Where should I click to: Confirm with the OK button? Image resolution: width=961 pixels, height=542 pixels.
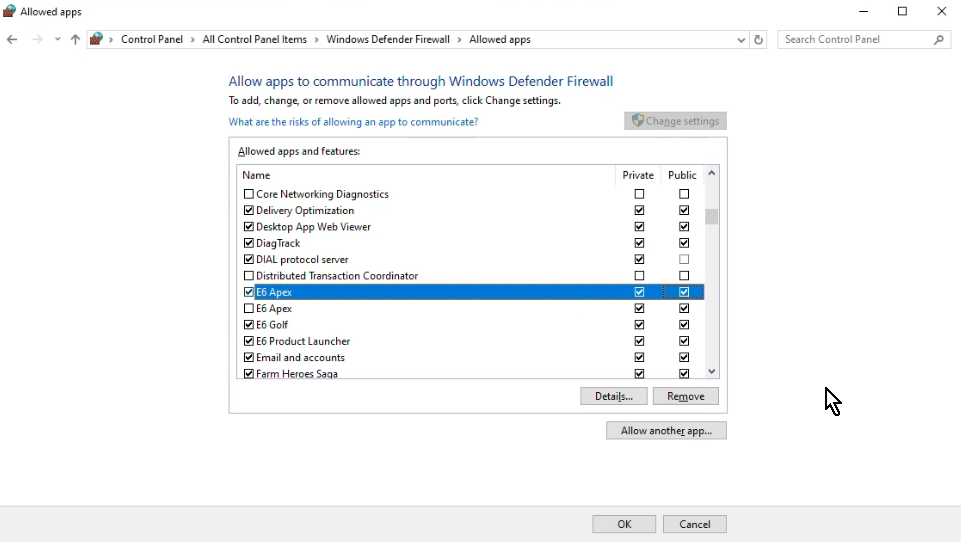[x=624, y=524]
